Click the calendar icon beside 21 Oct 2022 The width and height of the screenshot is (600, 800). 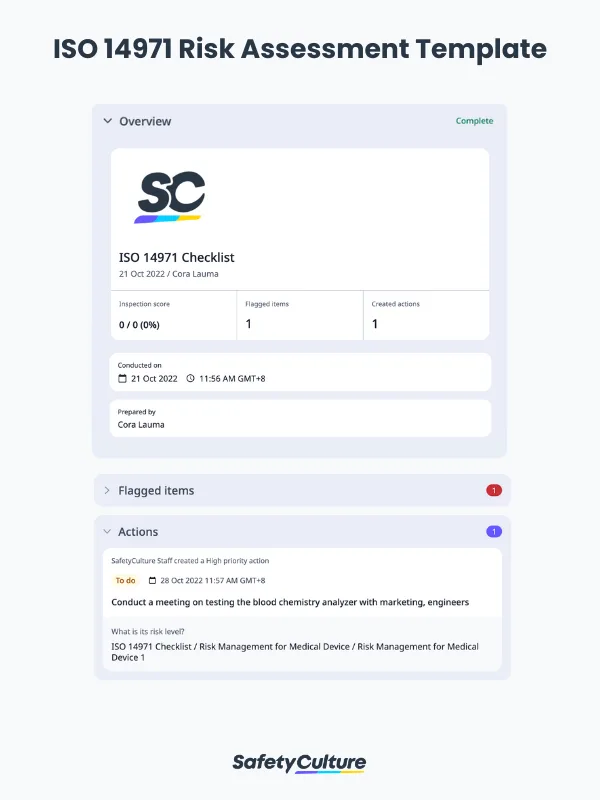122,379
